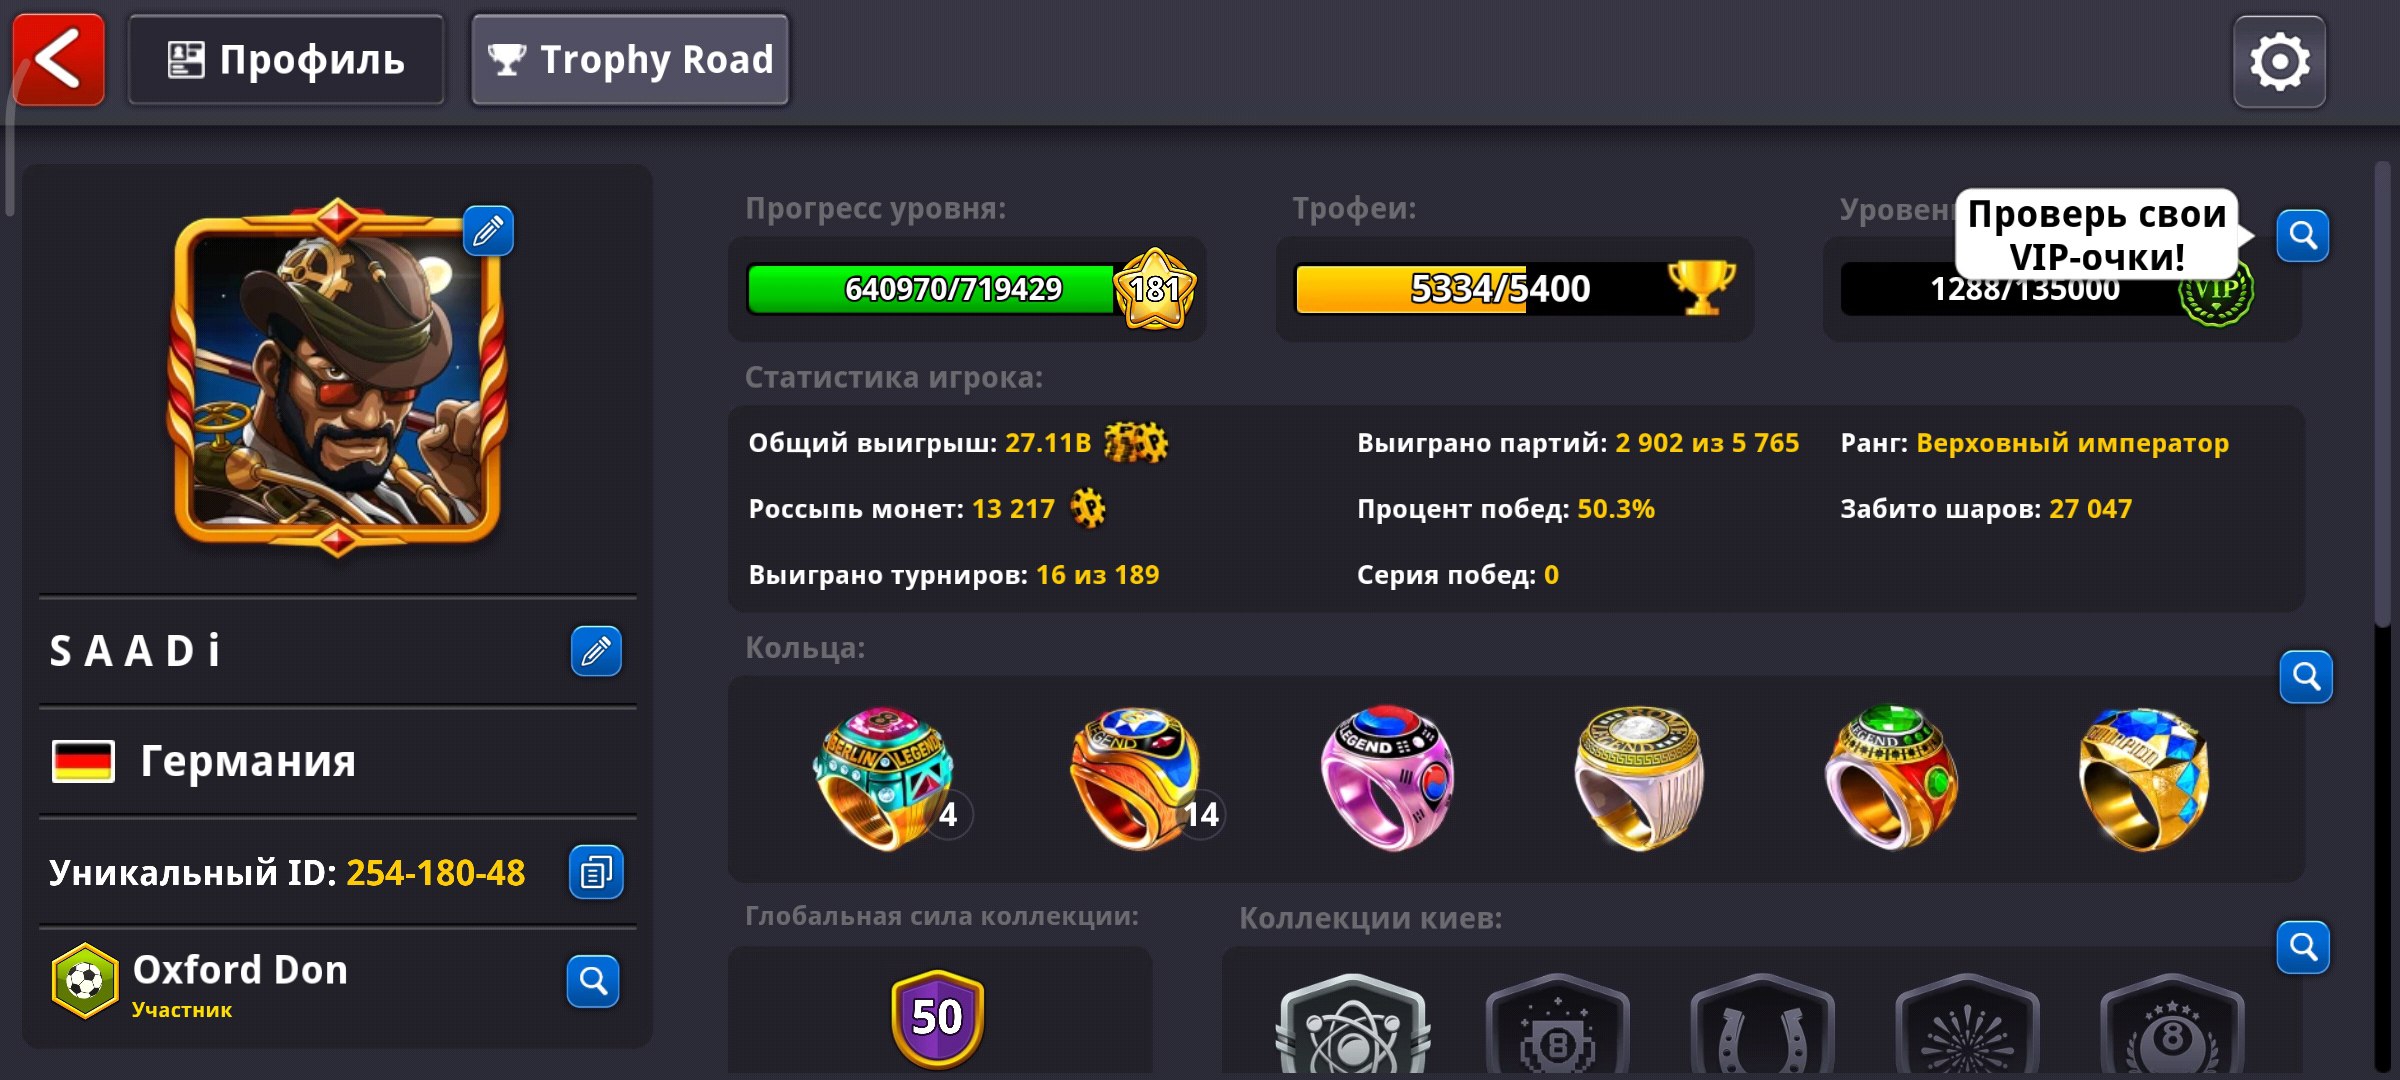Image resolution: width=2400 pixels, height=1080 pixels.
Task: Select the blue diamond Champion ring
Action: click(2145, 779)
